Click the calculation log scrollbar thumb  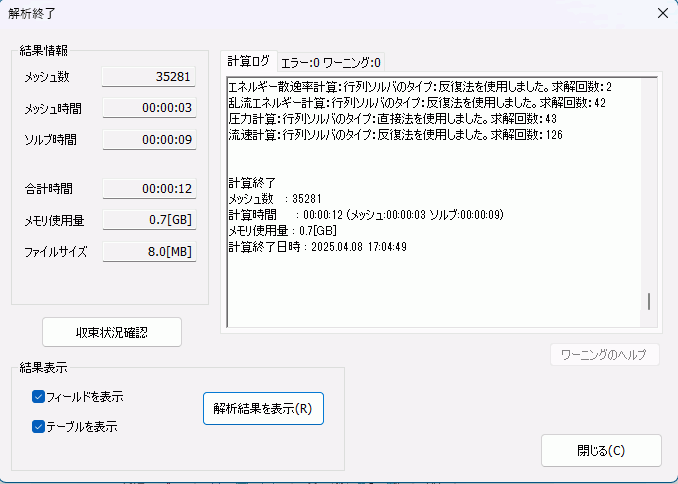click(x=649, y=301)
